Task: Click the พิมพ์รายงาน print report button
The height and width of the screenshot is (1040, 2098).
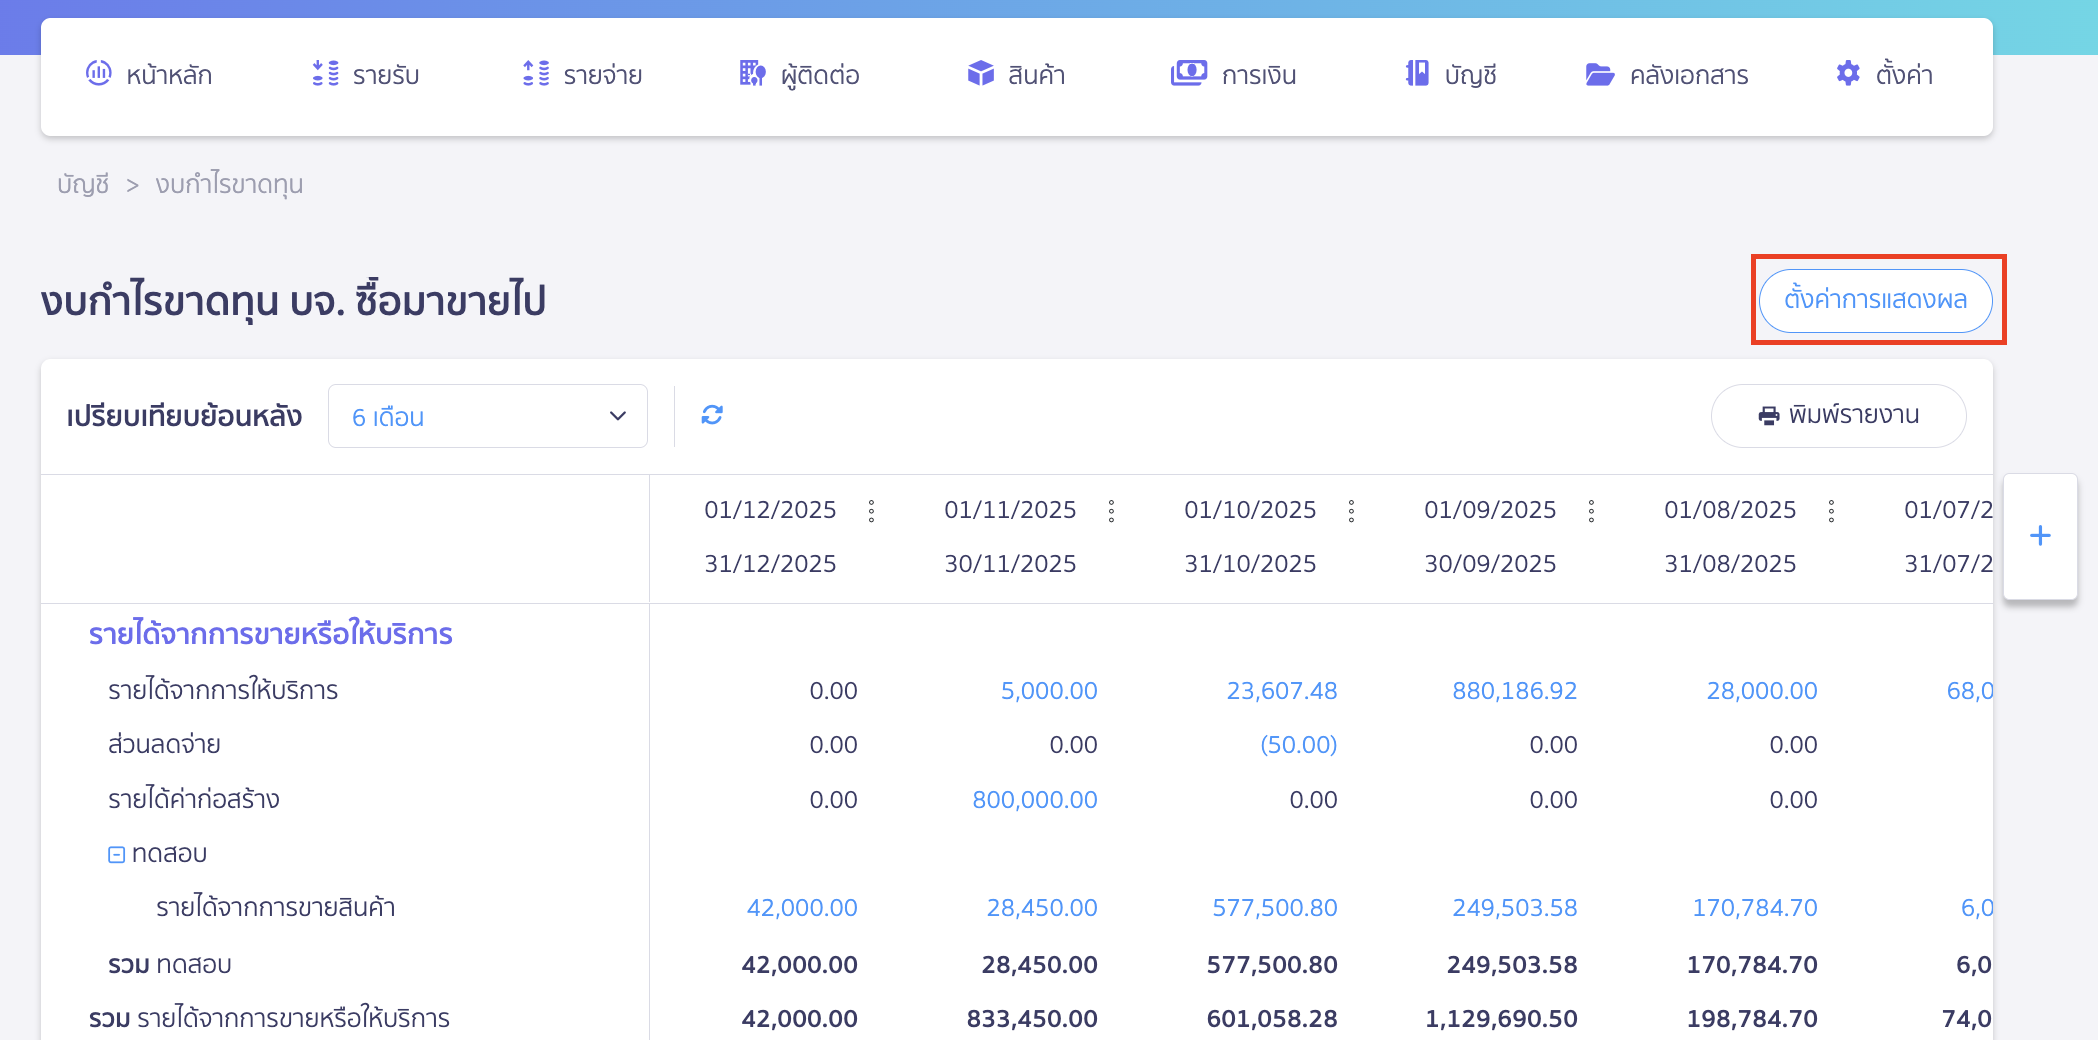Action: click(1838, 415)
